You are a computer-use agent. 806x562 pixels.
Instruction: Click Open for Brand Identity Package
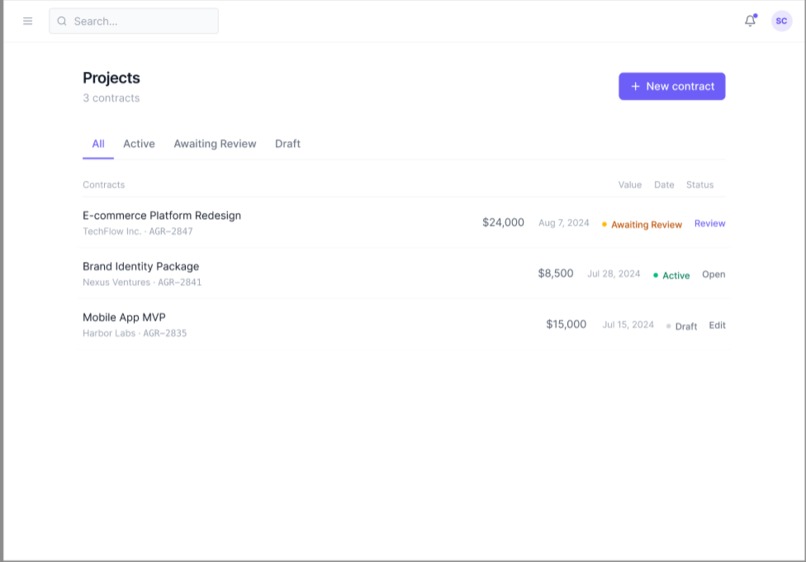(713, 274)
